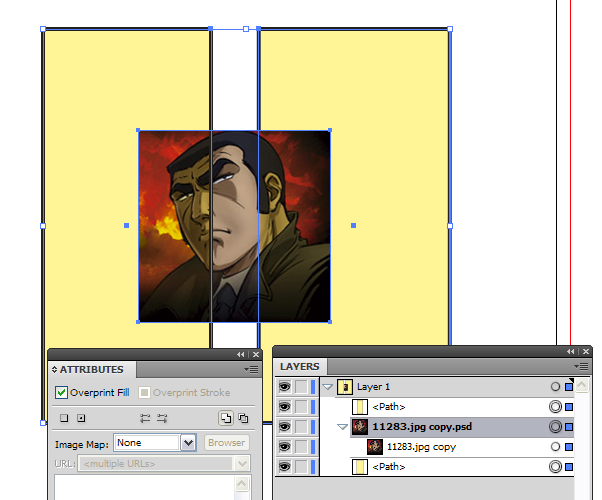Collapse Layer 1 with its disclosure triangle
Screen dimensions: 602x500
pyautogui.click(x=327, y=387)
